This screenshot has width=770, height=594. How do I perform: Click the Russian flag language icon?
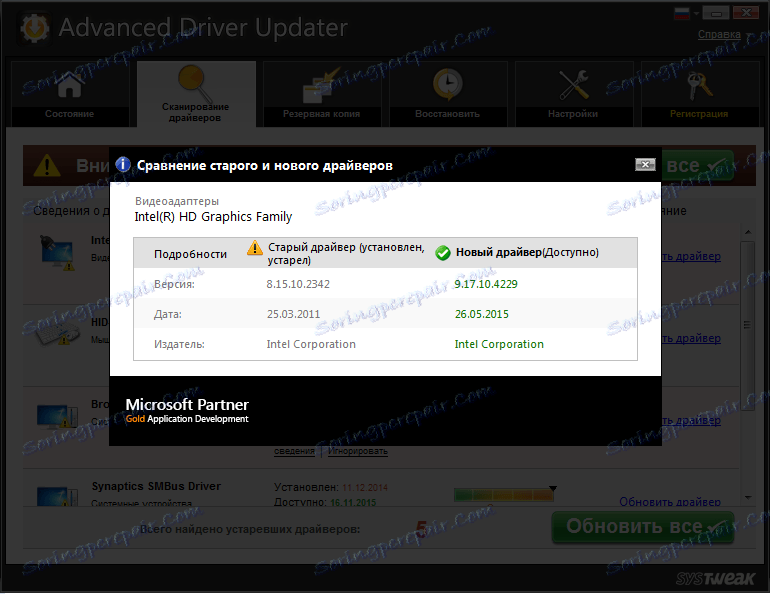[682, 14]
